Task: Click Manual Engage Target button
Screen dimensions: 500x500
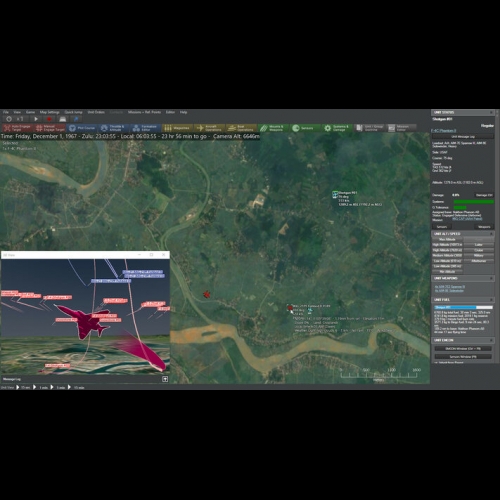Action: (x=50, y=128)
